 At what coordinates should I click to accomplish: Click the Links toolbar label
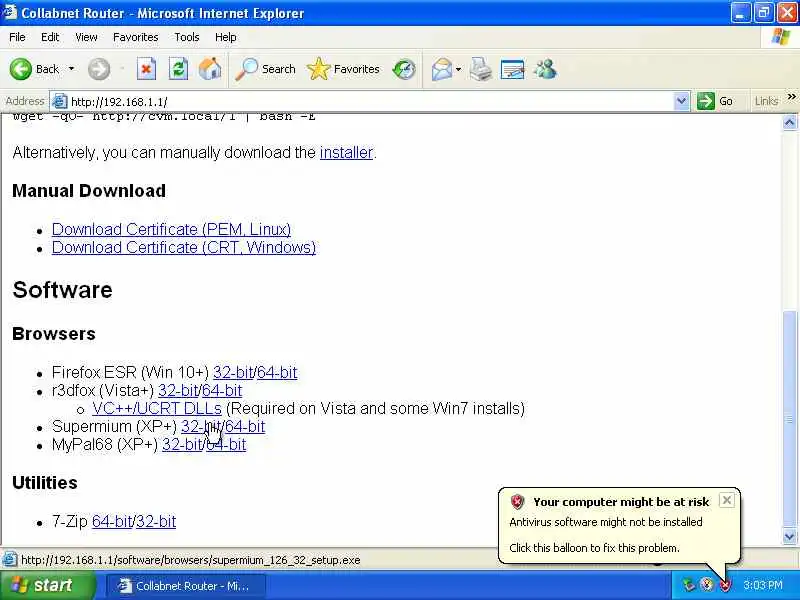coord(766,101)
